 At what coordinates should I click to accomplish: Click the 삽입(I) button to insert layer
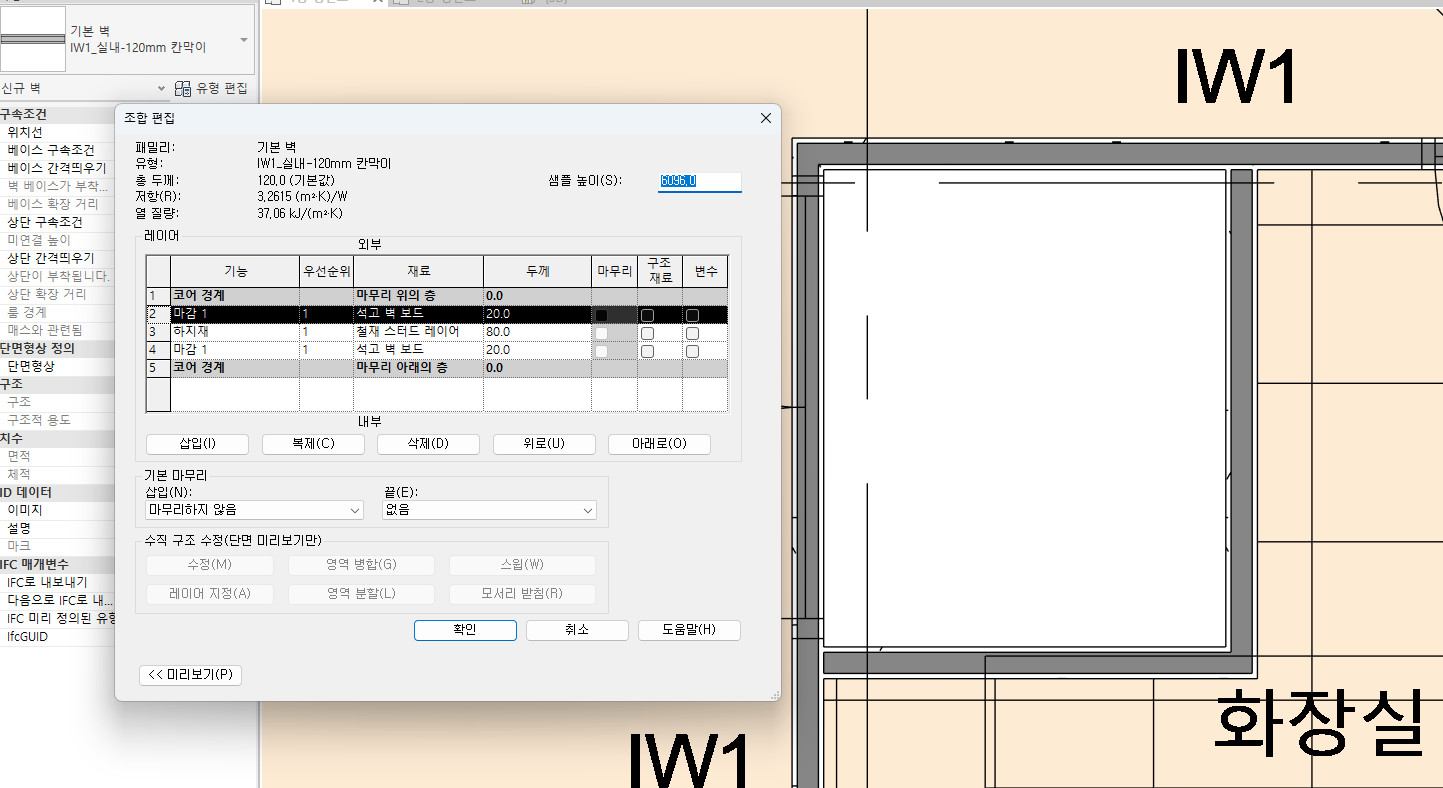point(197,444)
